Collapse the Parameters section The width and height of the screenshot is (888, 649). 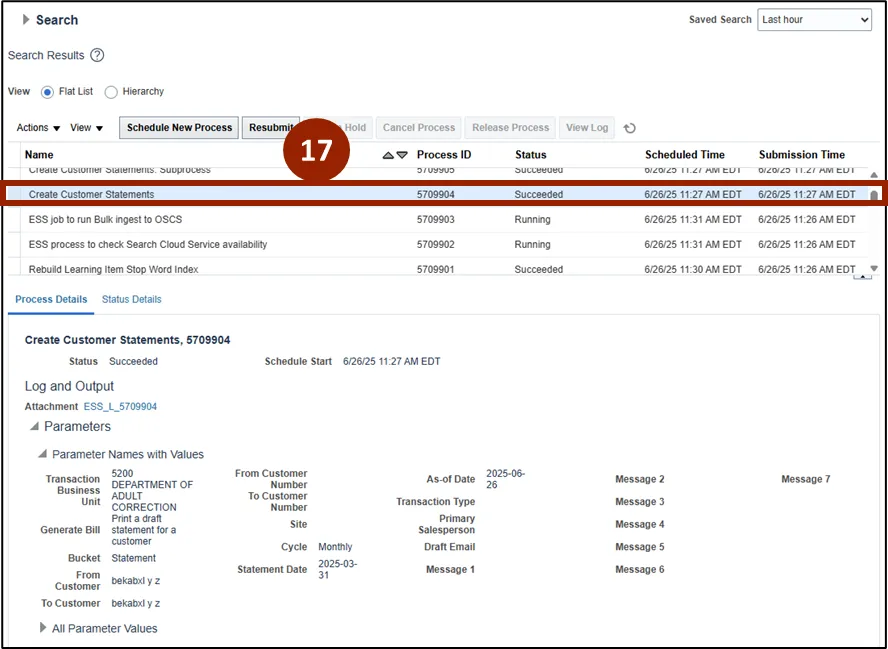pyautogui.click(x=34, y=427)
